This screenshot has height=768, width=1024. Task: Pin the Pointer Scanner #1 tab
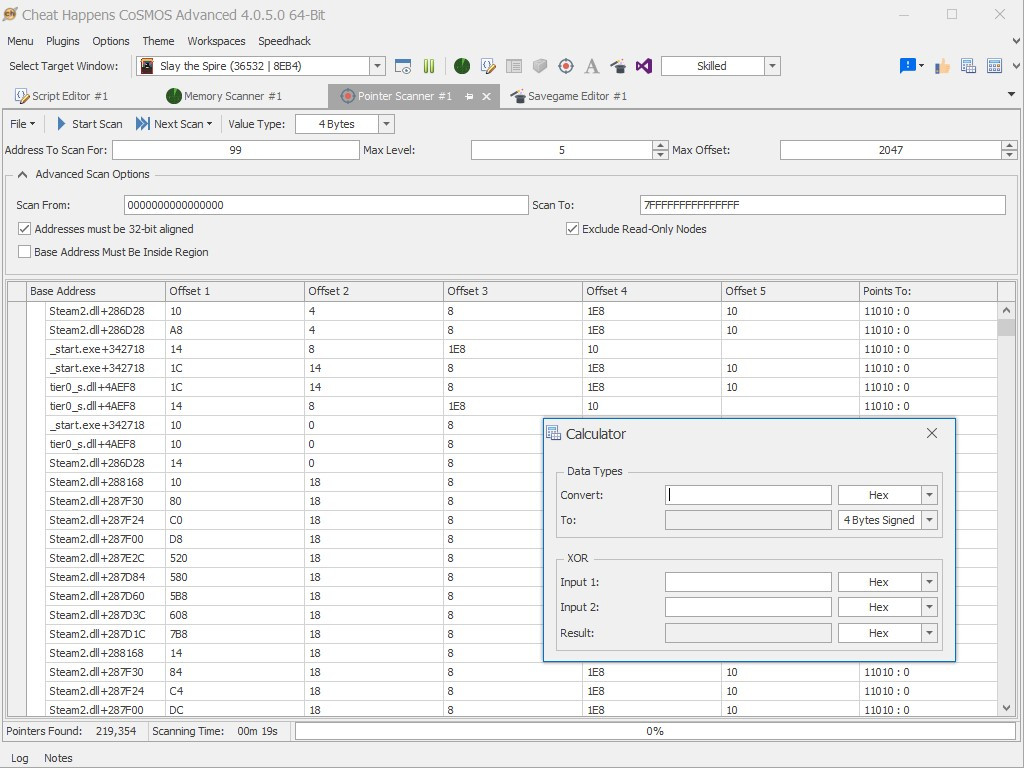tap(469, 96)
